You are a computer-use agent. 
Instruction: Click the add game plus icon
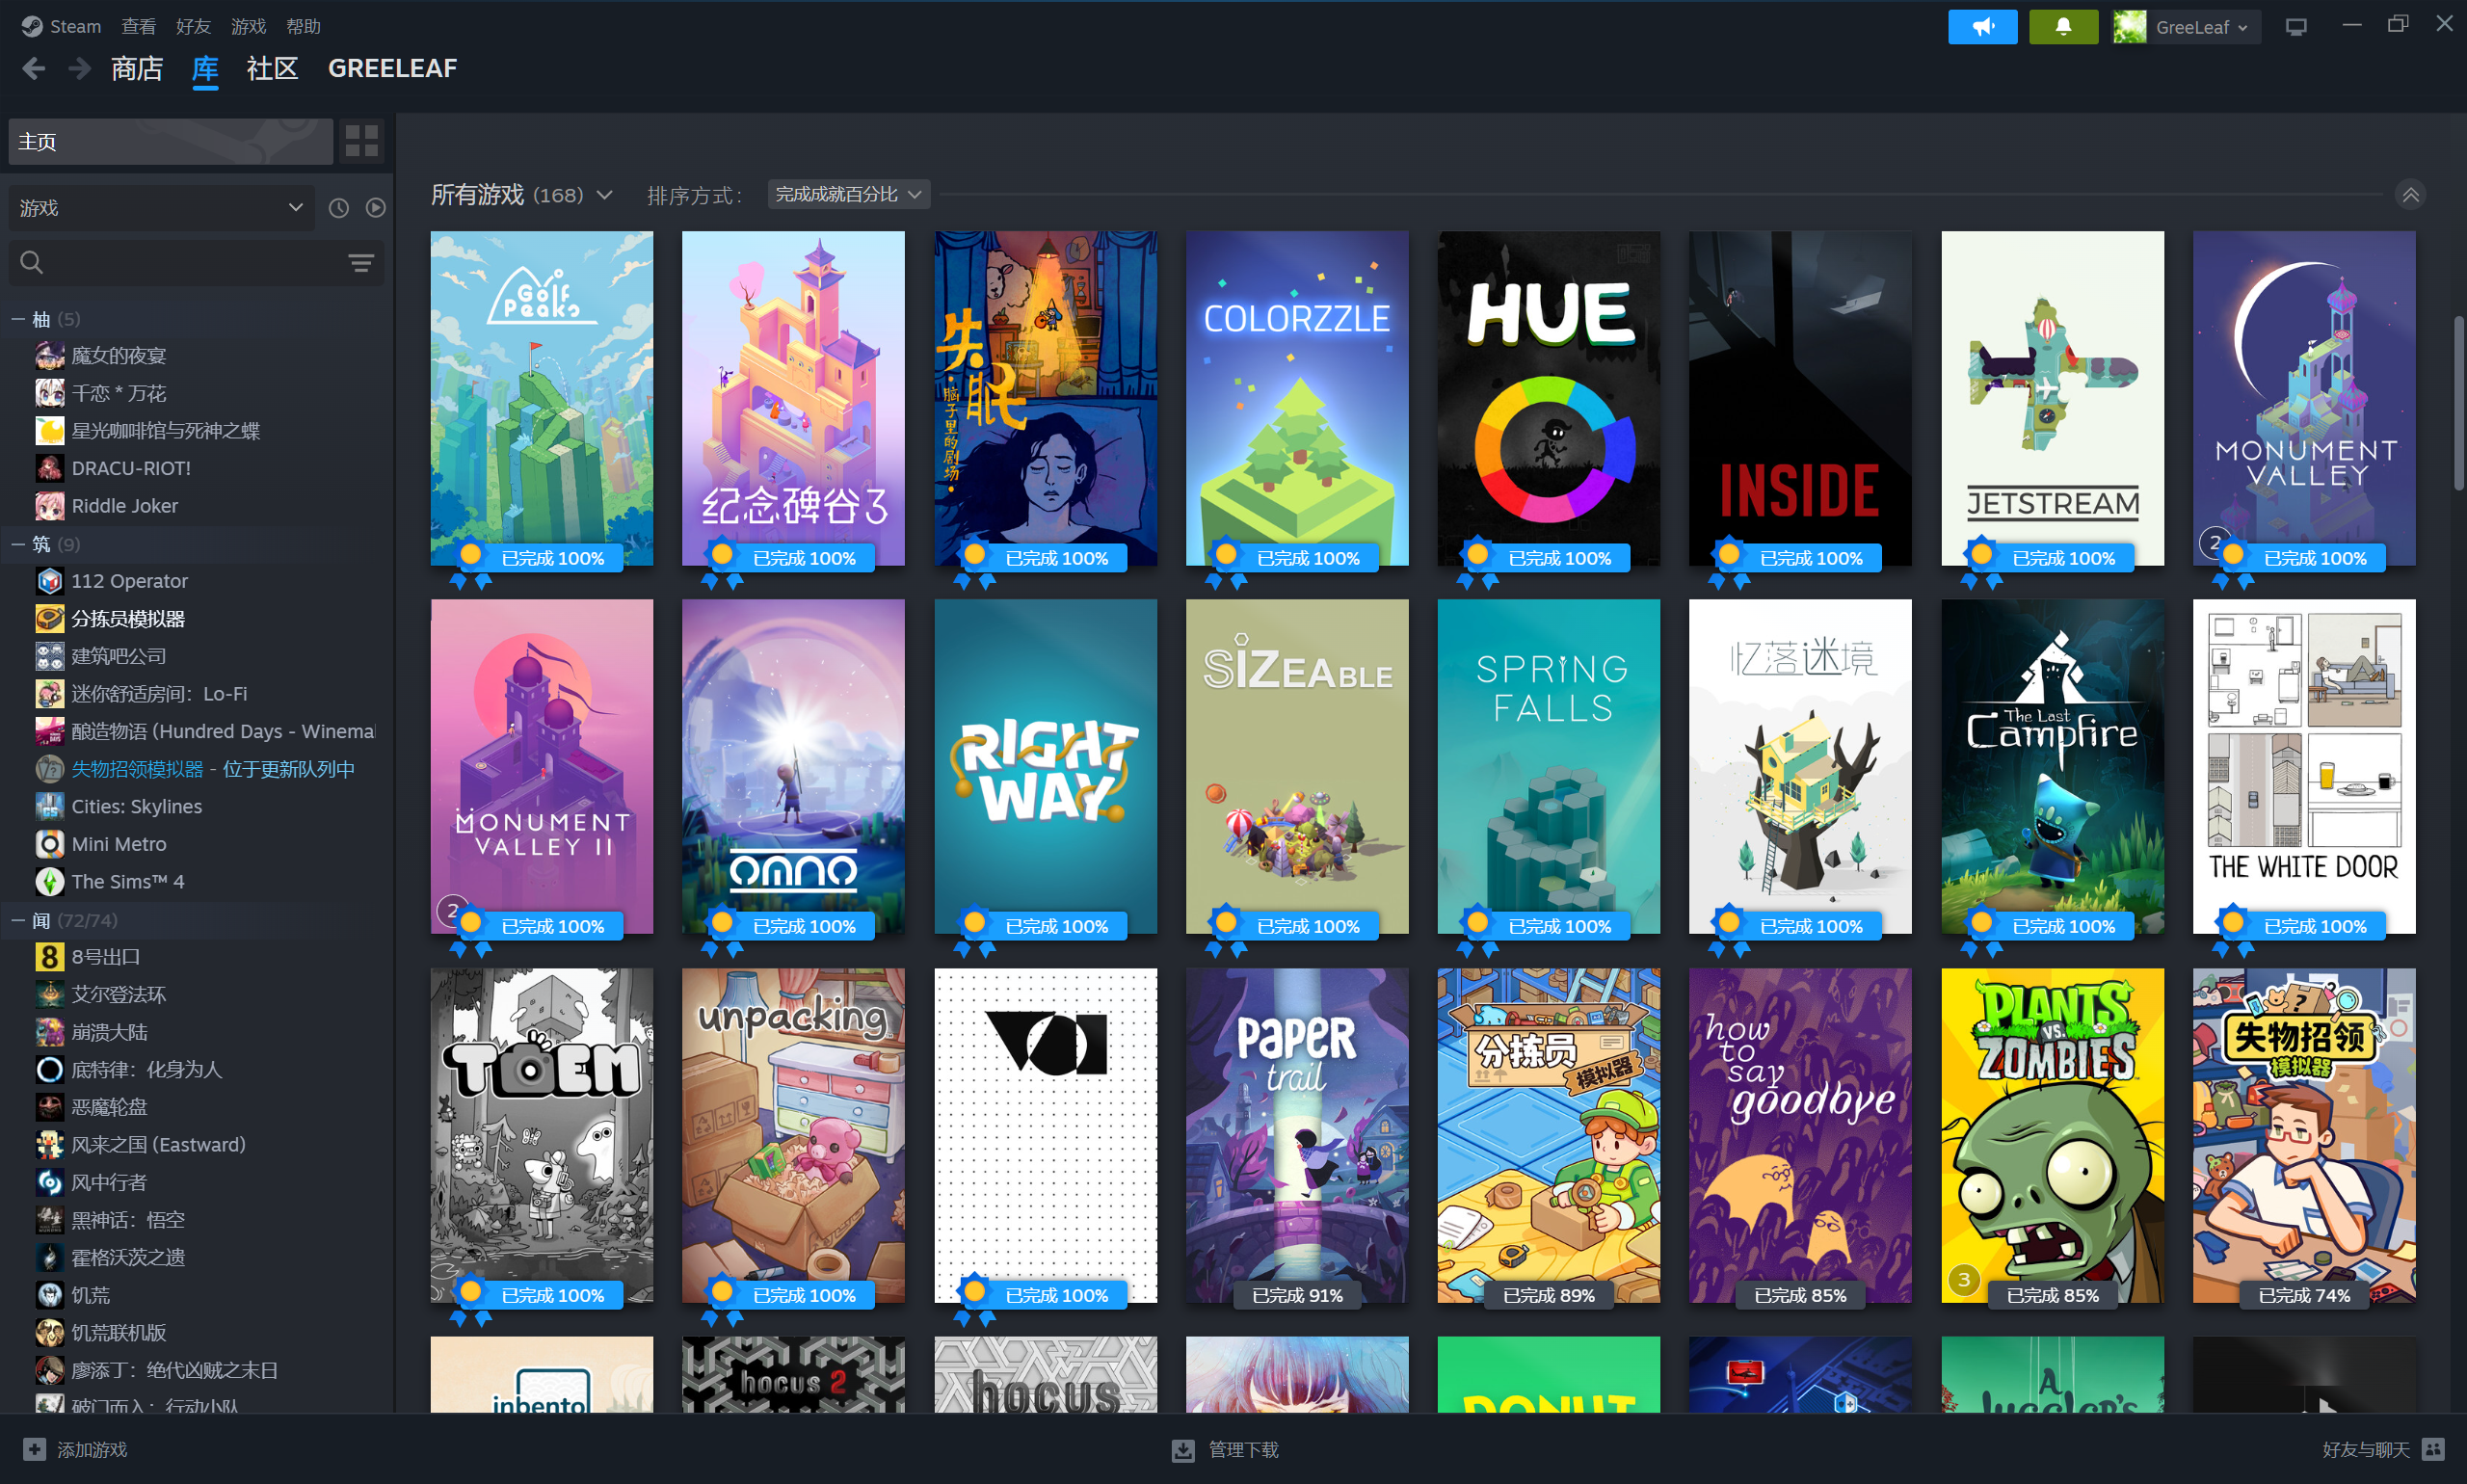click(x=35, y=1449)
